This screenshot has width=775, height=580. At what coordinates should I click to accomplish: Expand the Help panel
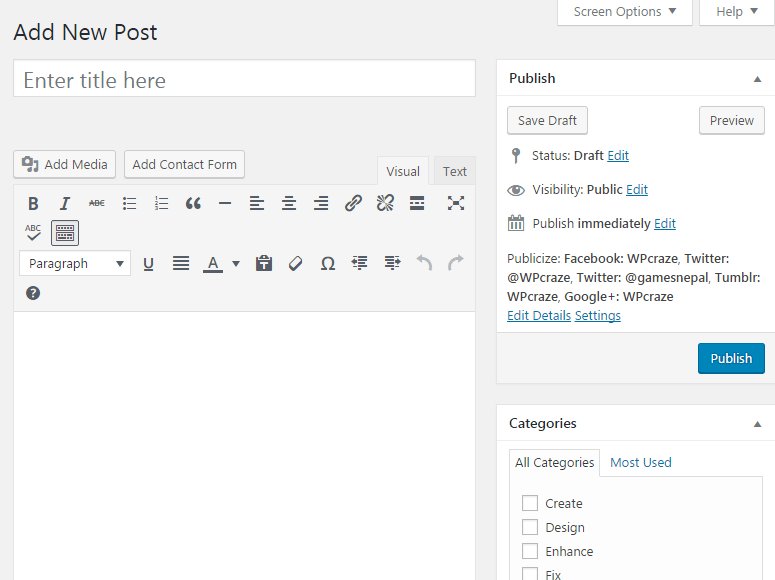pos(737,11)
